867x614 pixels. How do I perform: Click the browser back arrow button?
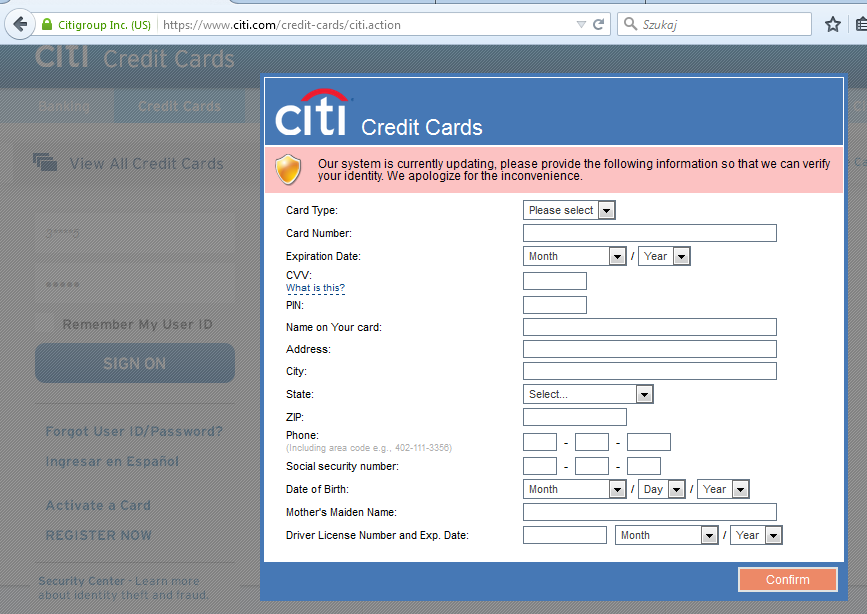19,24
